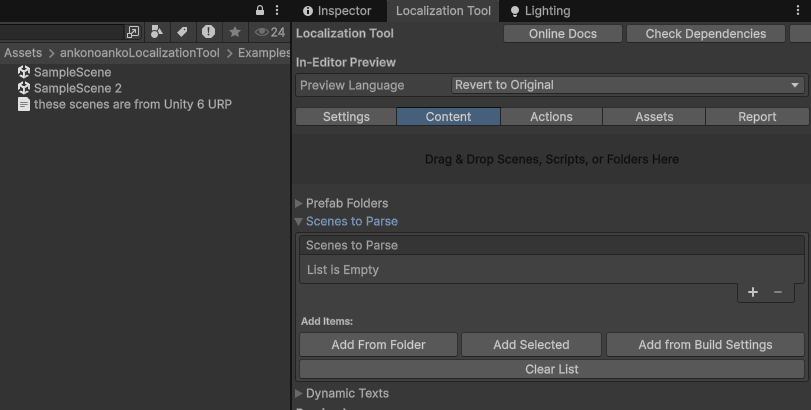Image resolution: width=811 pixels, height=410 pixels.
Task: Click the open-in-new-window search icon
Action: pos(134,32)
